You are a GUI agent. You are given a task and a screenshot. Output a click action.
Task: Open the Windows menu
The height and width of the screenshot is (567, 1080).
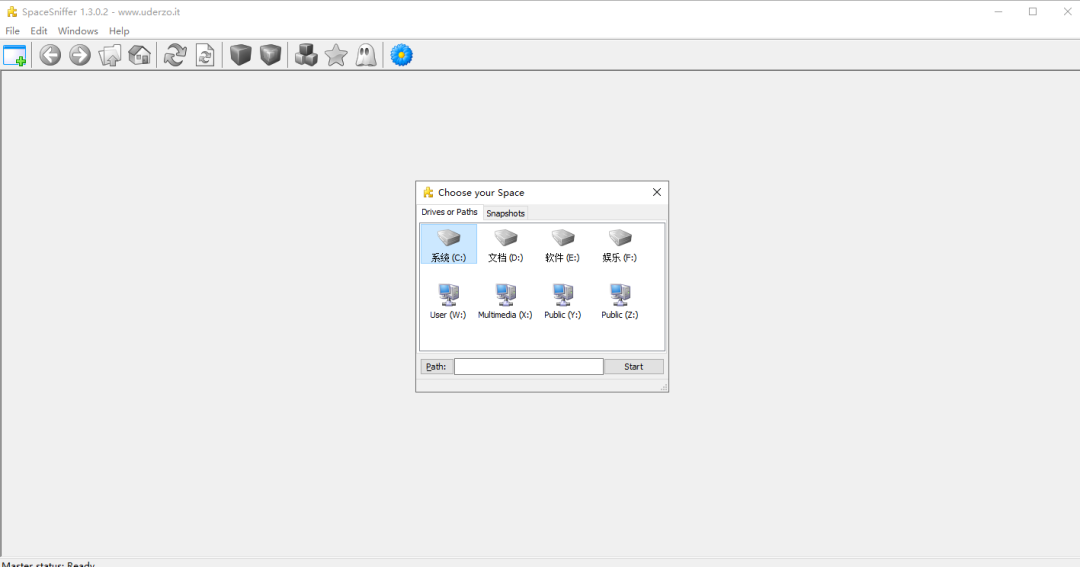click(x=78, y=31)
